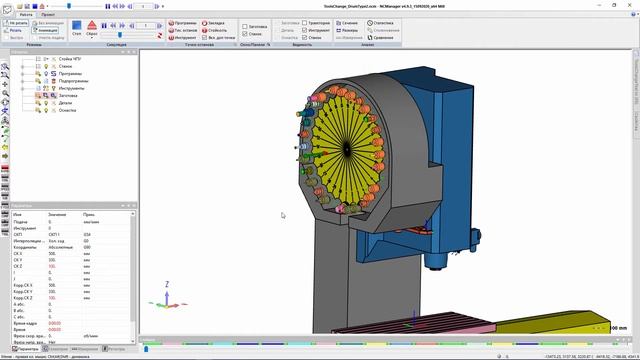Select the Анимация mode button

pos(45,30)
